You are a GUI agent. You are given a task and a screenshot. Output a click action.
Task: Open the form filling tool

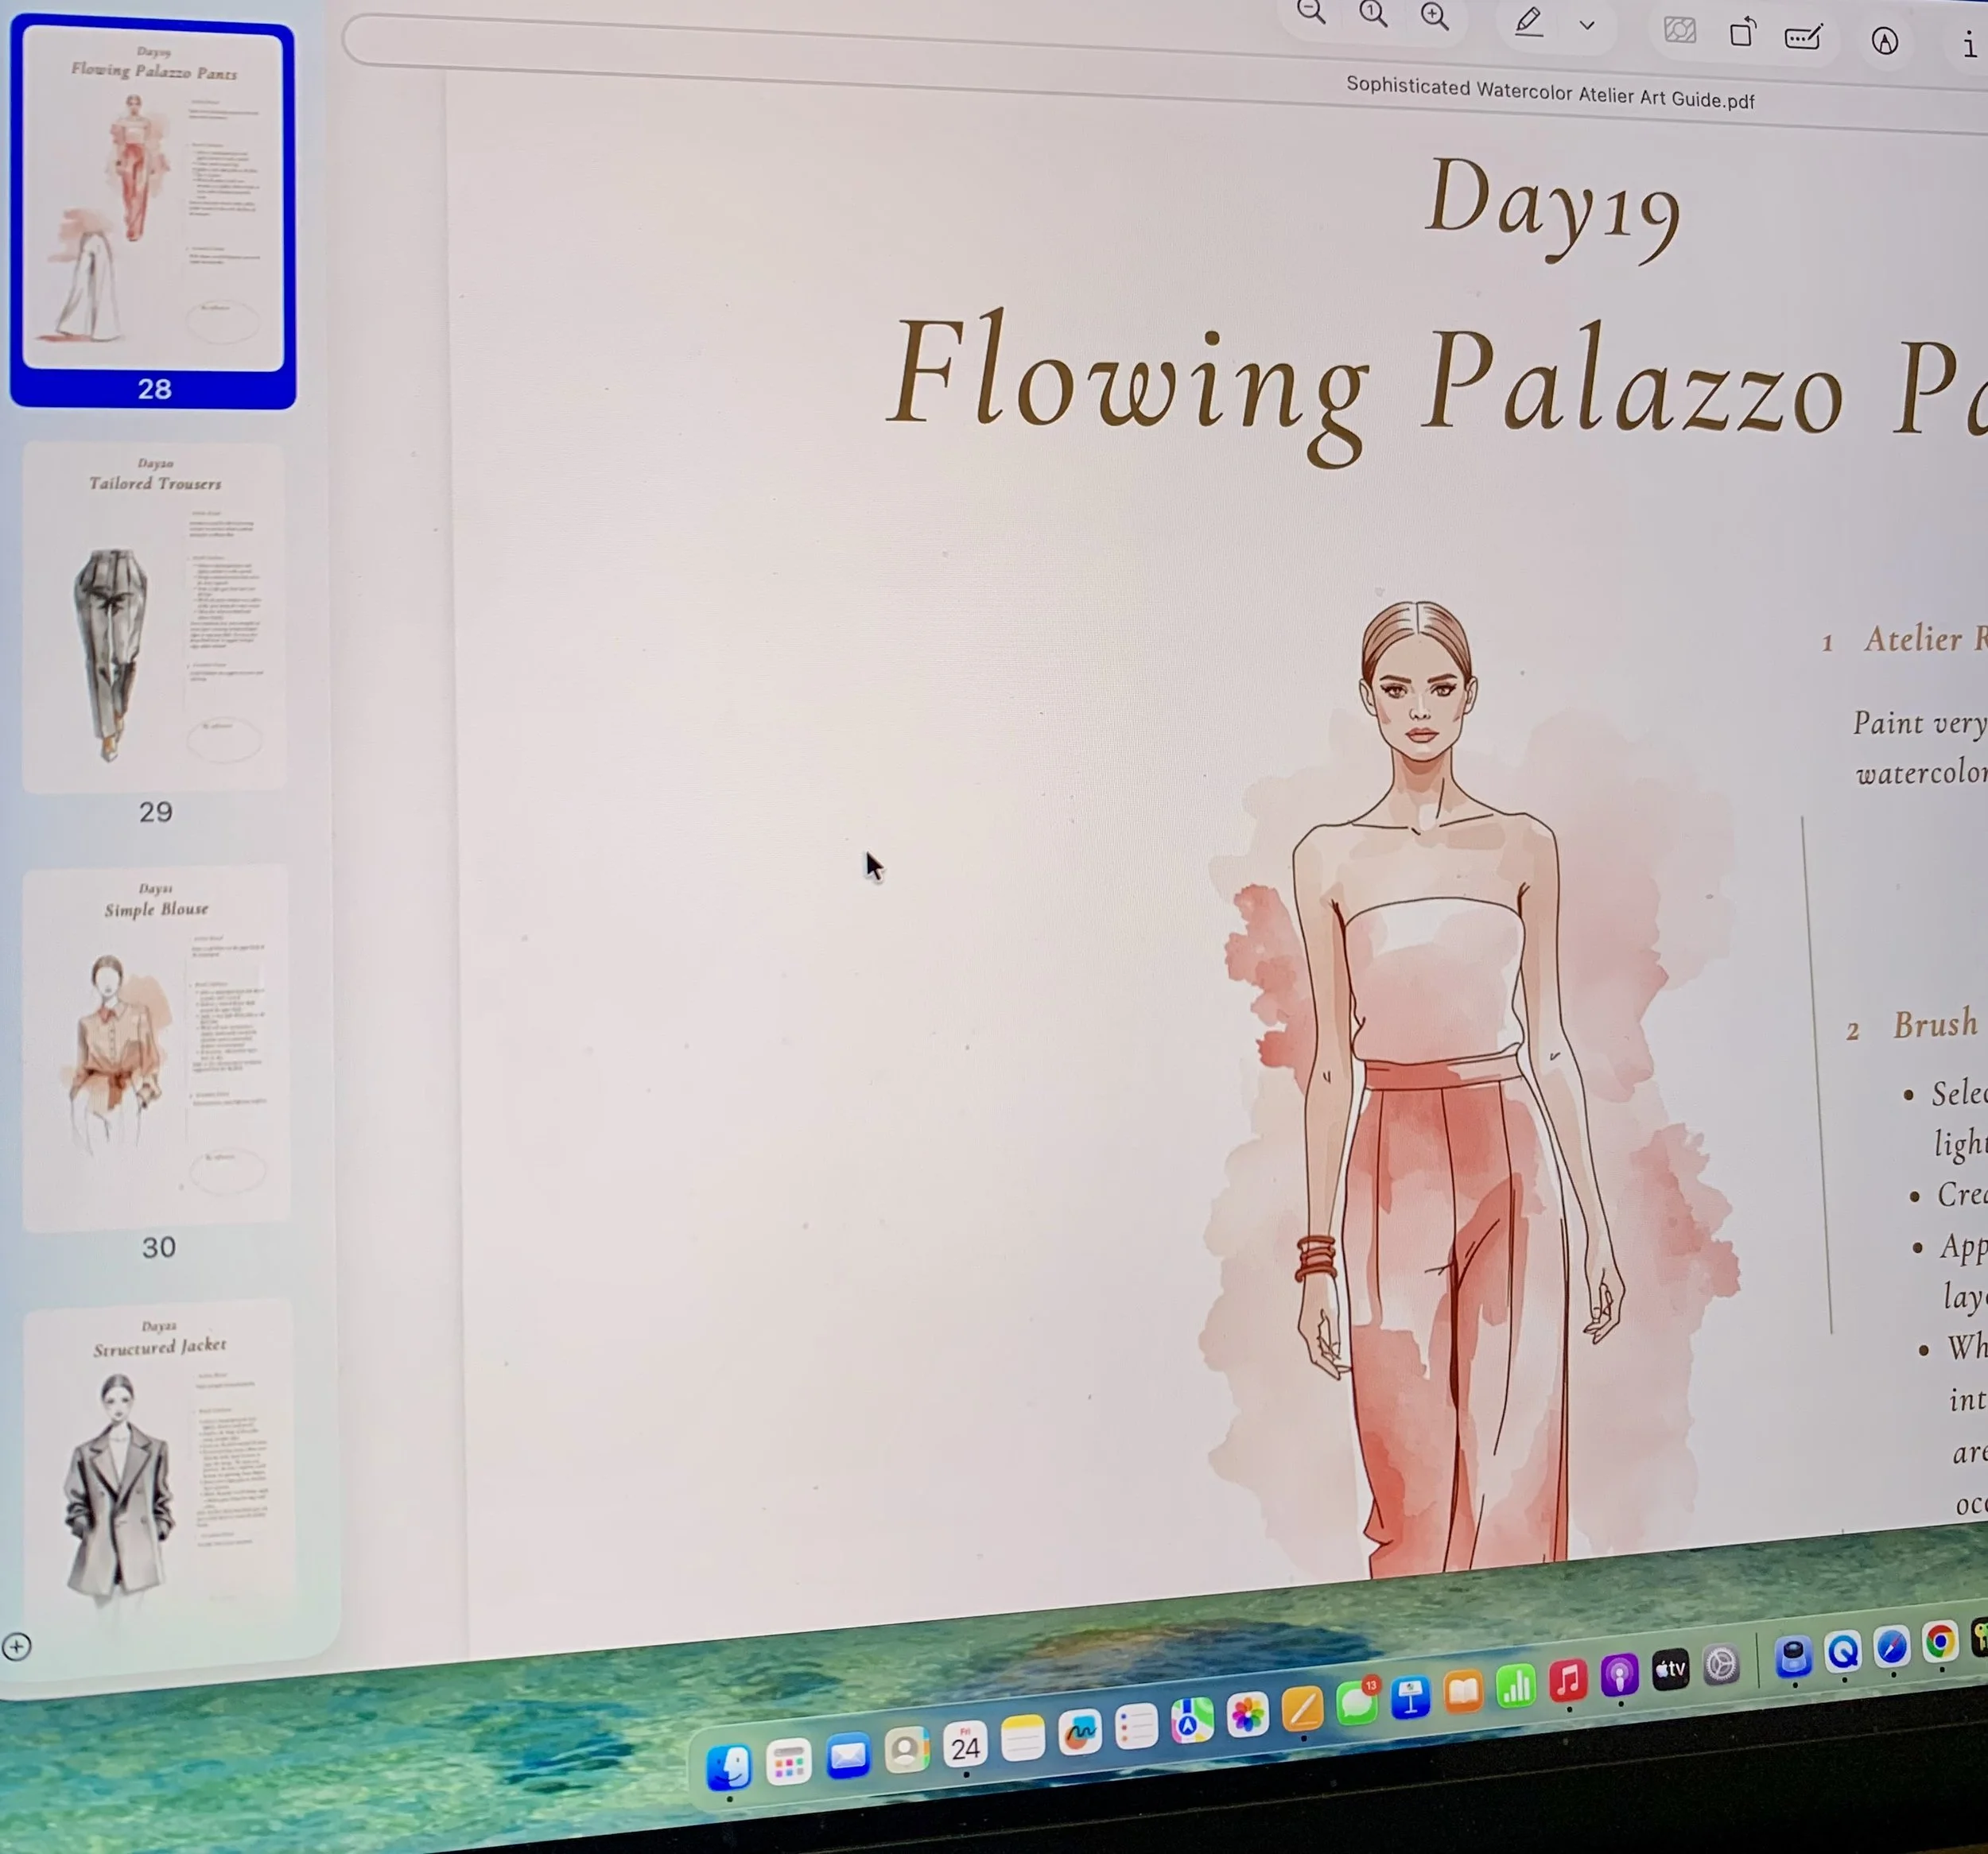pos(1803,38)
